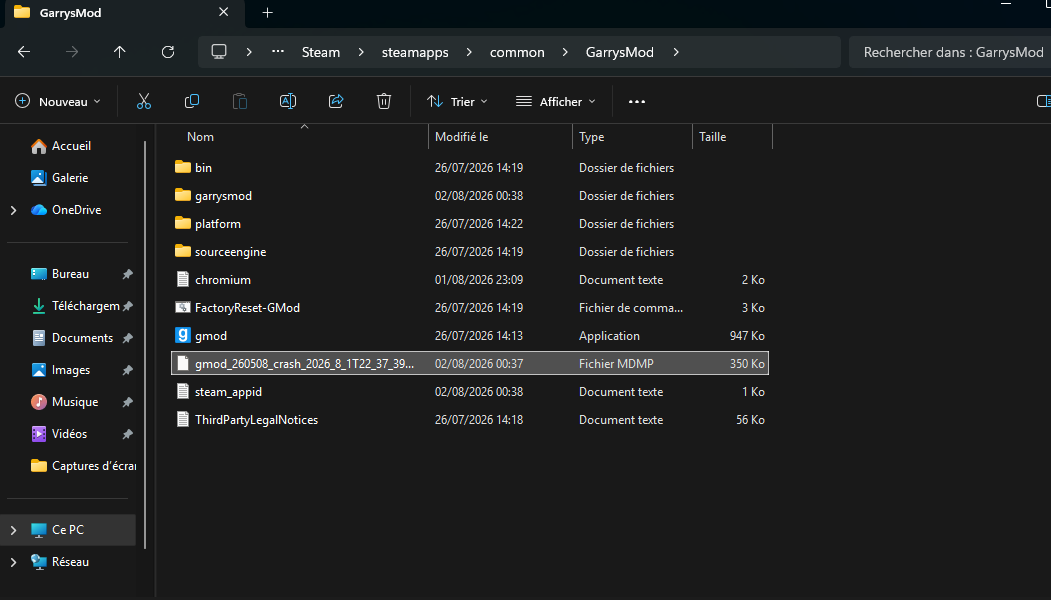Click Fichier MDMP type text
Screen dimensions: 1051x600
[616, 364]
